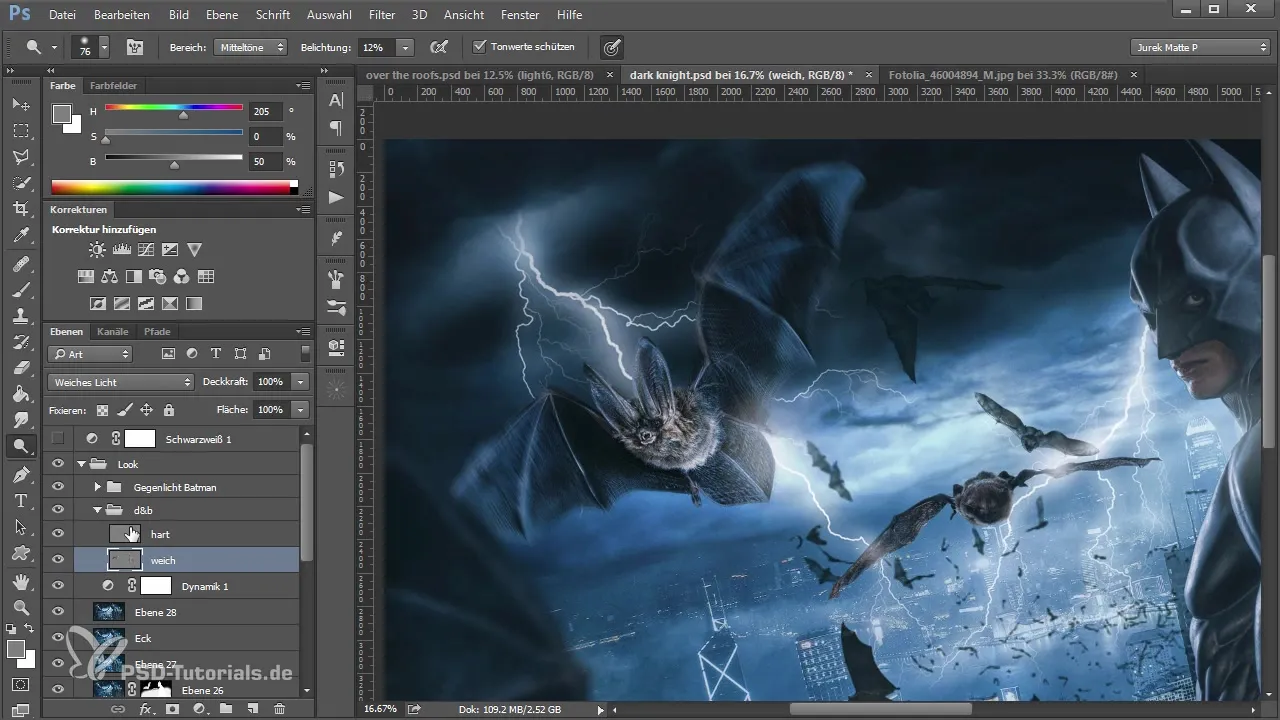This screenshot has width=1280, height=720.
Task: Select the Pen tool
Action: pos(20,474)
